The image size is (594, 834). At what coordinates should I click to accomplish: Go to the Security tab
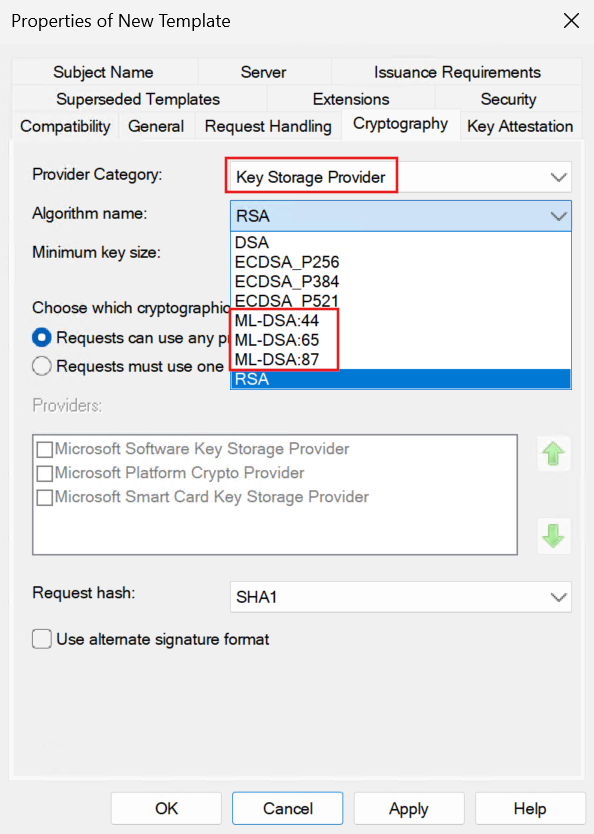(x=508, y=99)
